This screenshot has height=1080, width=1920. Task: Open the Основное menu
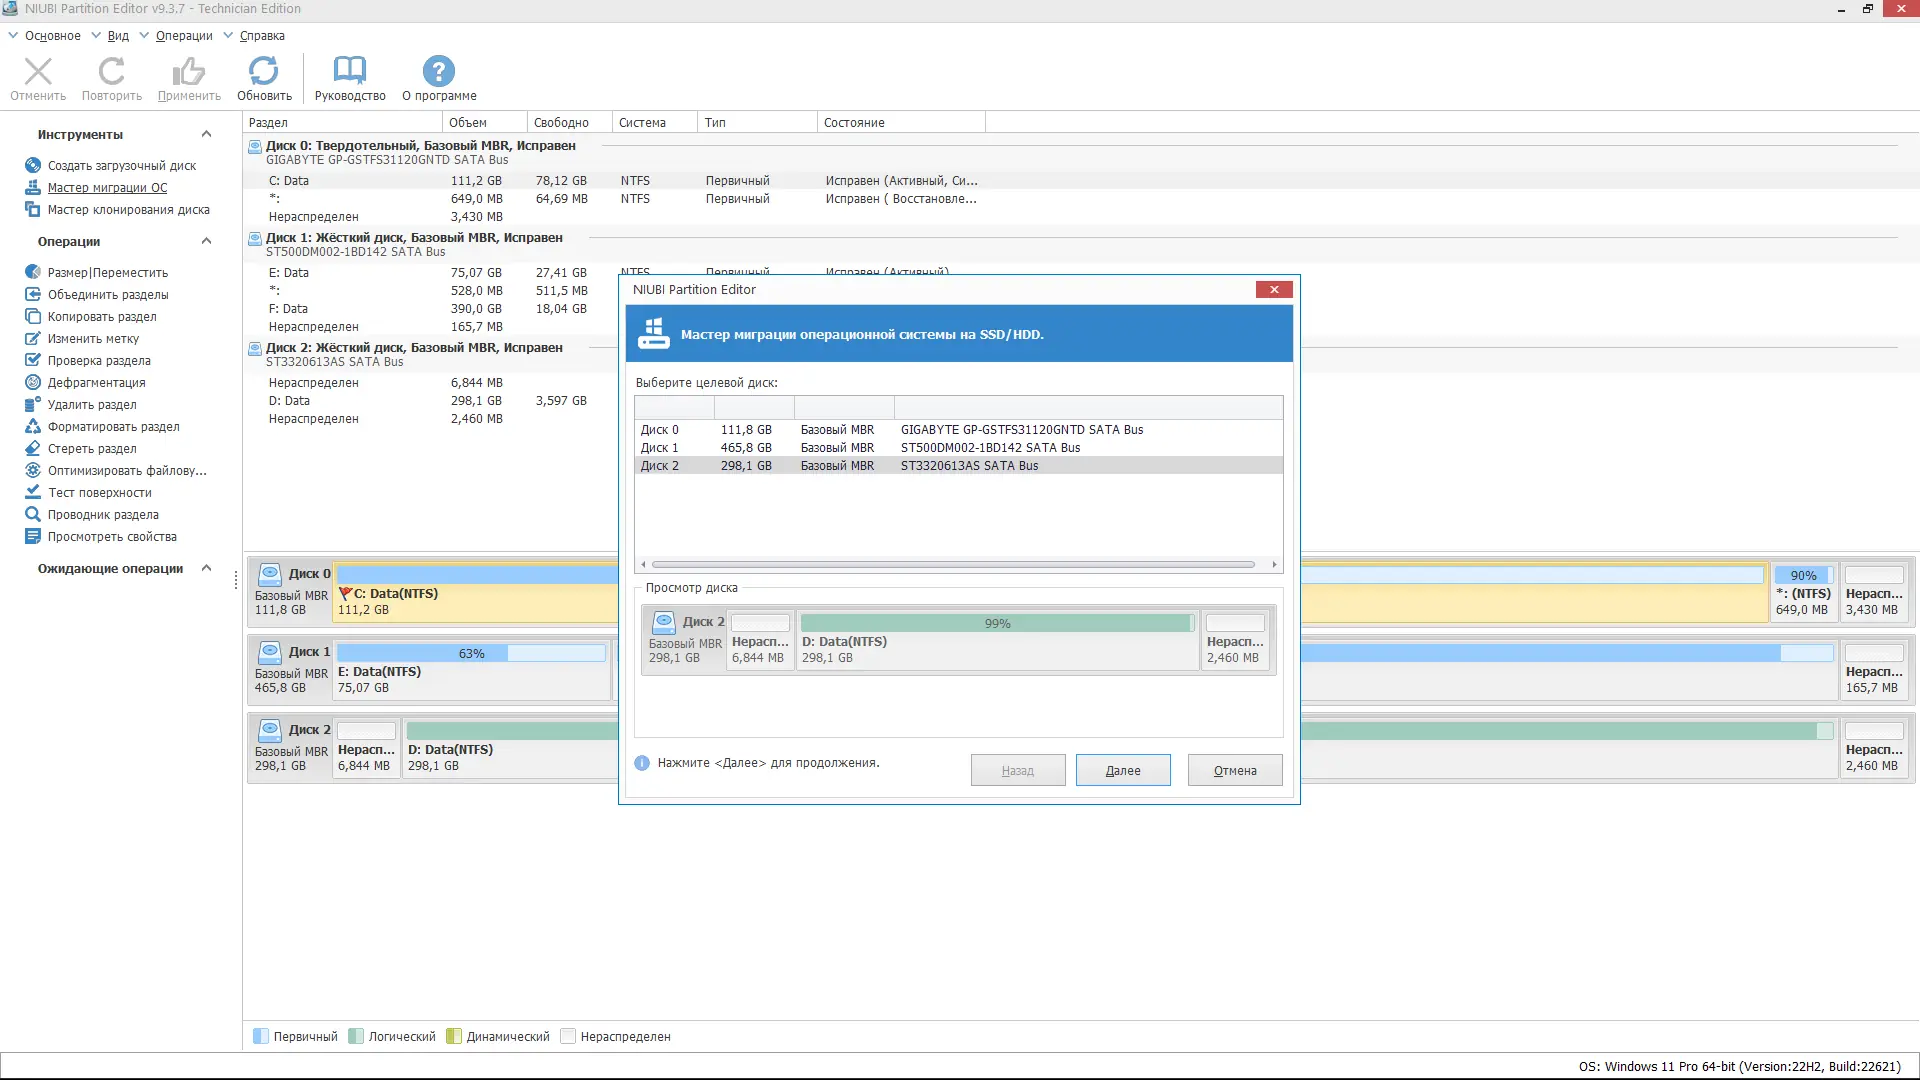click(52, 36)
